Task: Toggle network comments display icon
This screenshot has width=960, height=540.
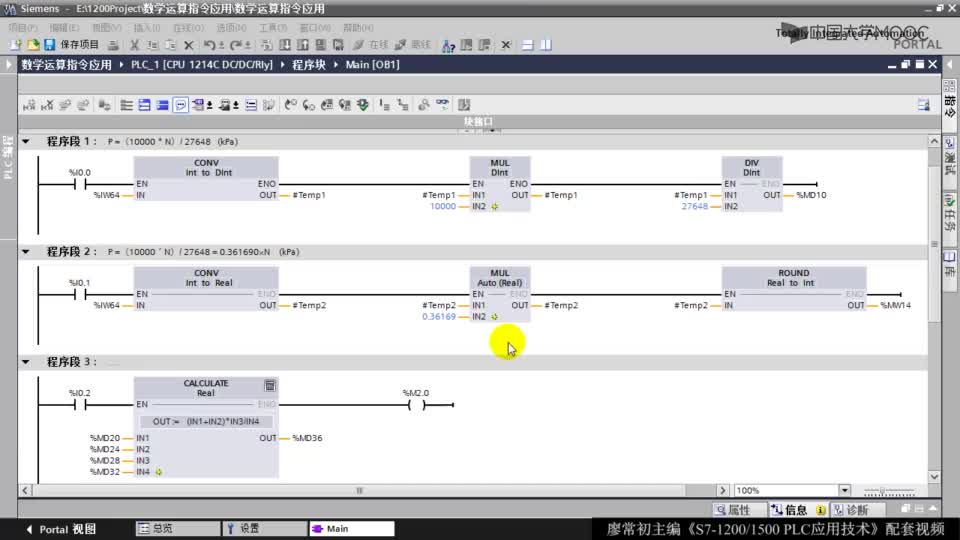Action: click(181, 105)
